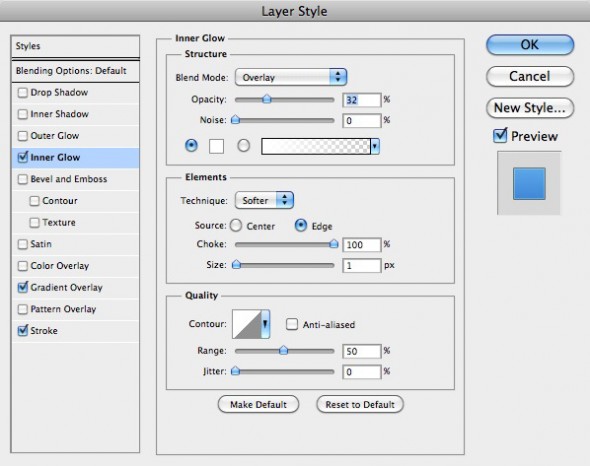Click the Reset to Default button
Screen dimensions: 590x466
click(x=360, y=405)
